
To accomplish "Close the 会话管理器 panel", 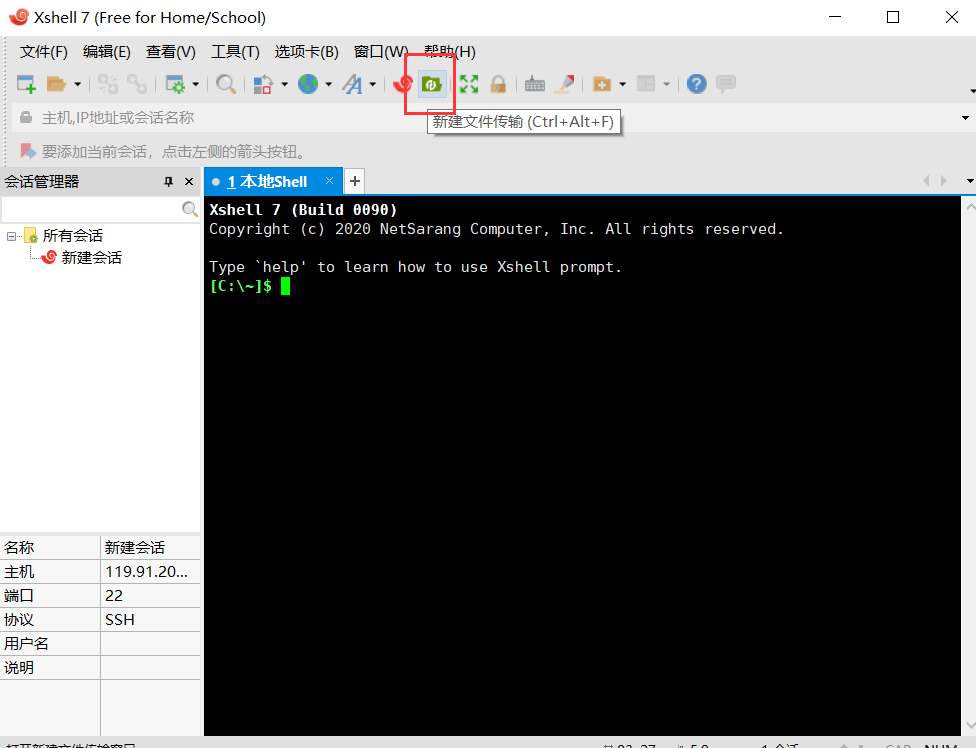I will 189,182.
